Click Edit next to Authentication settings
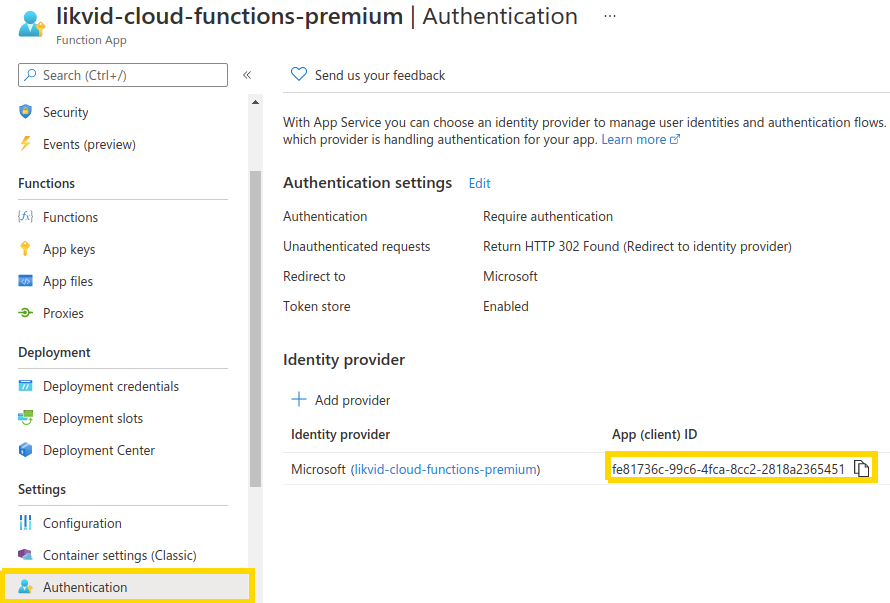The image size is (890, 603). click(x=479, y=183)
